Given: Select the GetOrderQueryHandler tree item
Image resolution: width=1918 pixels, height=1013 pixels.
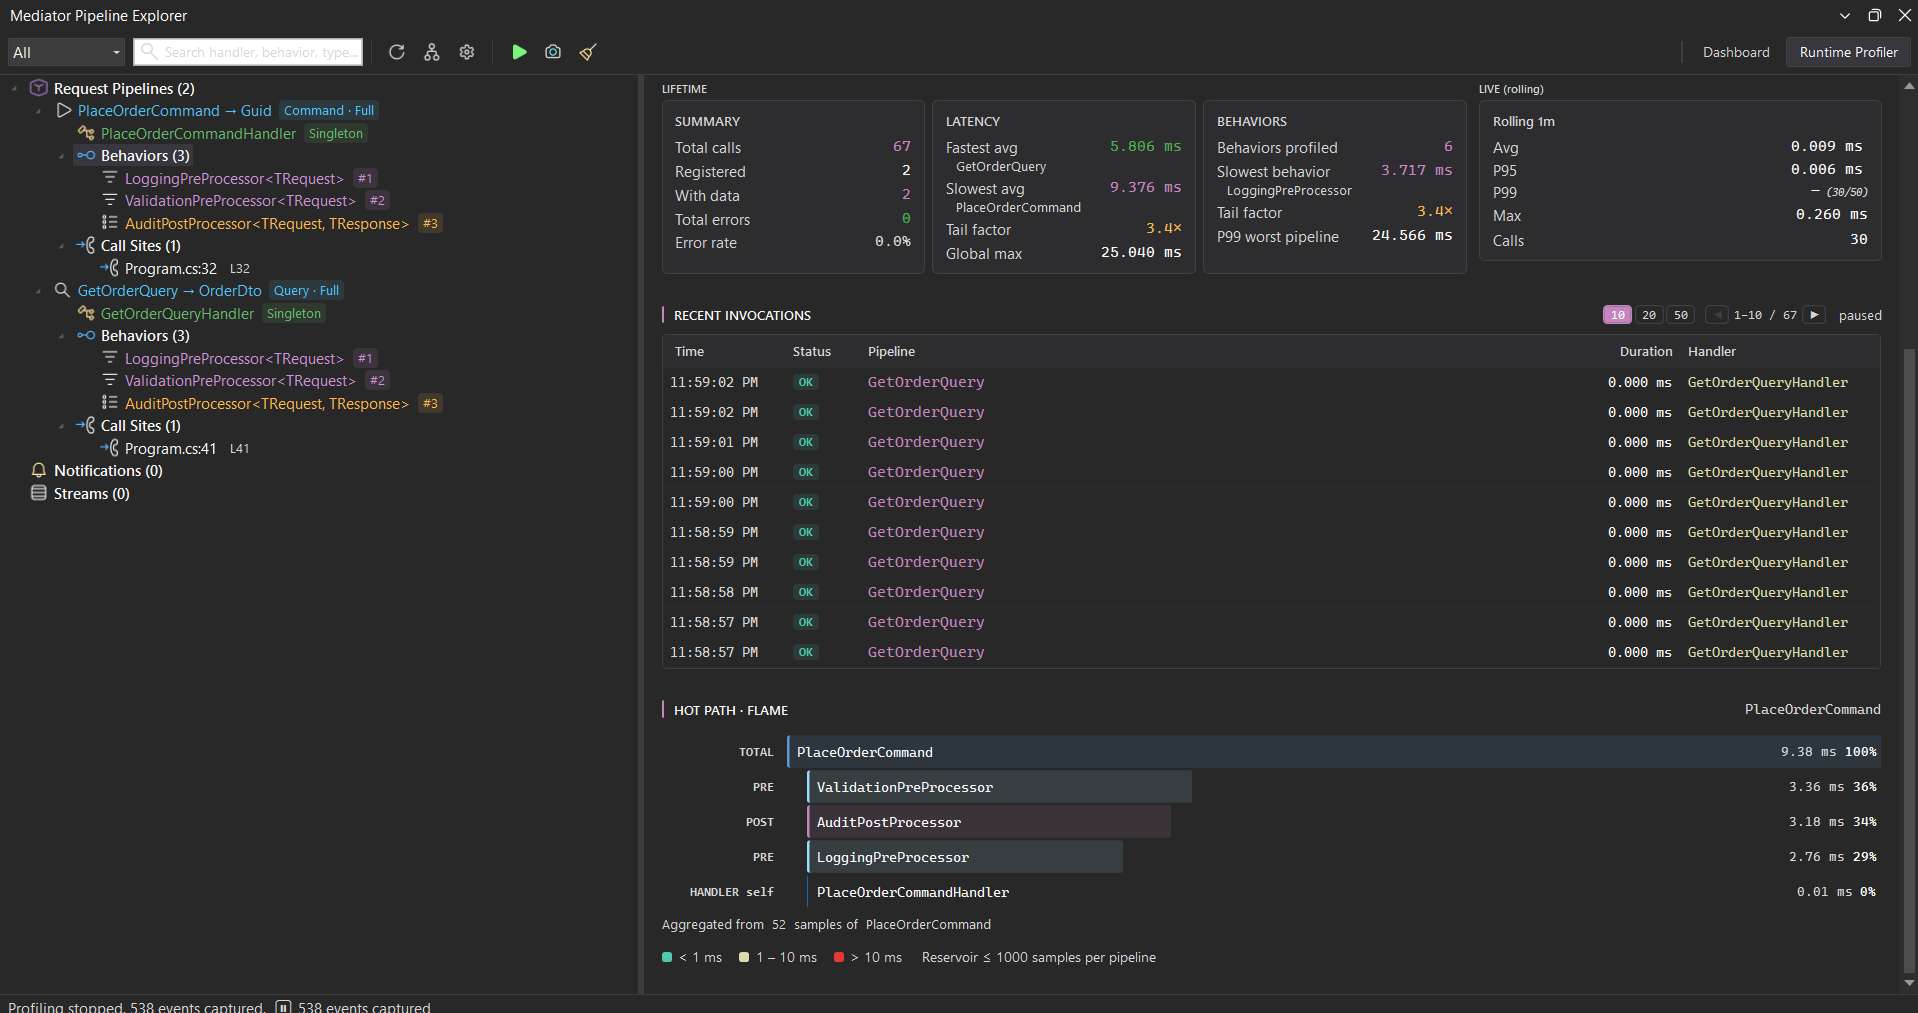Looking at the screenshot, I should (x=177, y=314).
